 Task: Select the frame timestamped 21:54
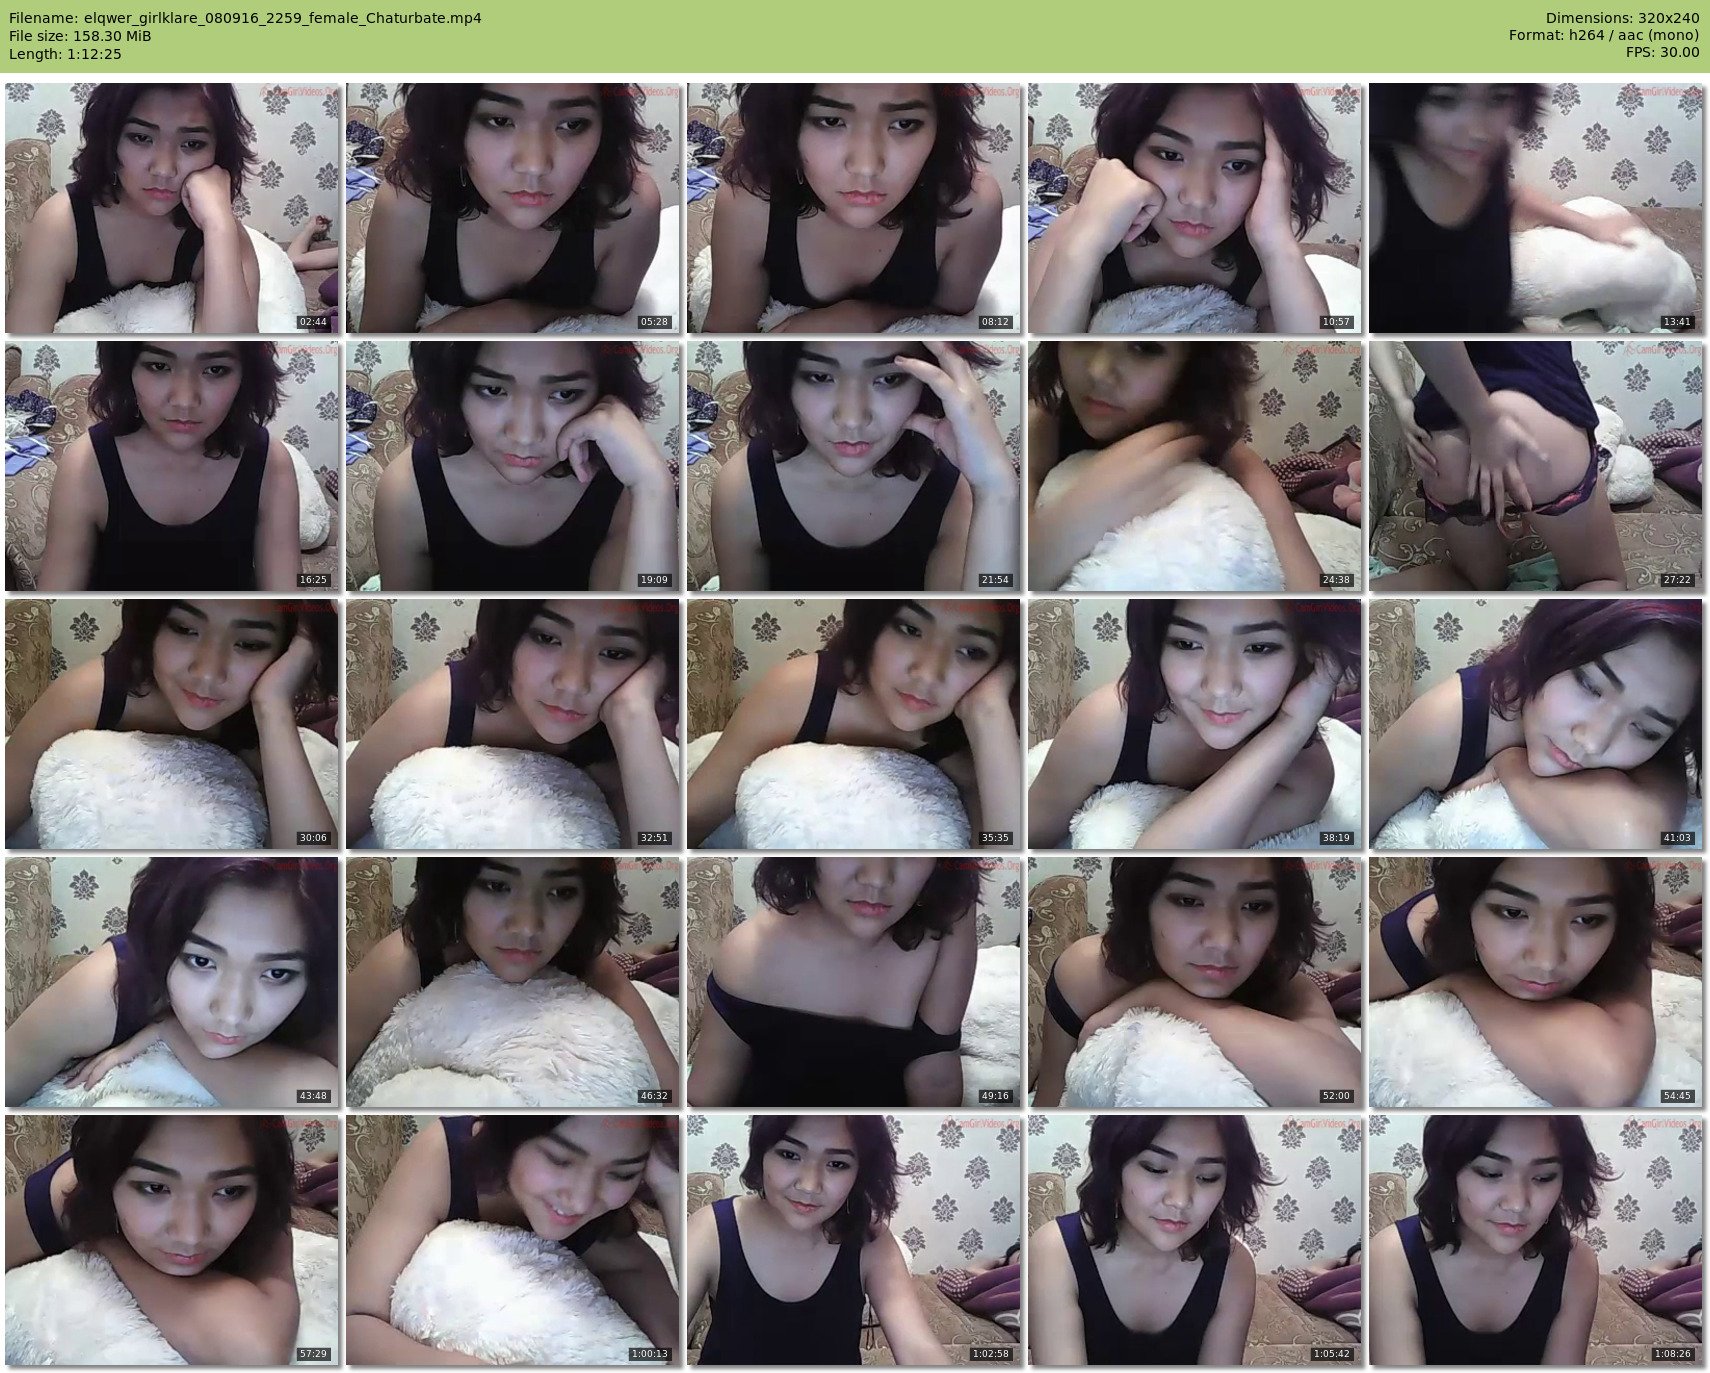854,466
